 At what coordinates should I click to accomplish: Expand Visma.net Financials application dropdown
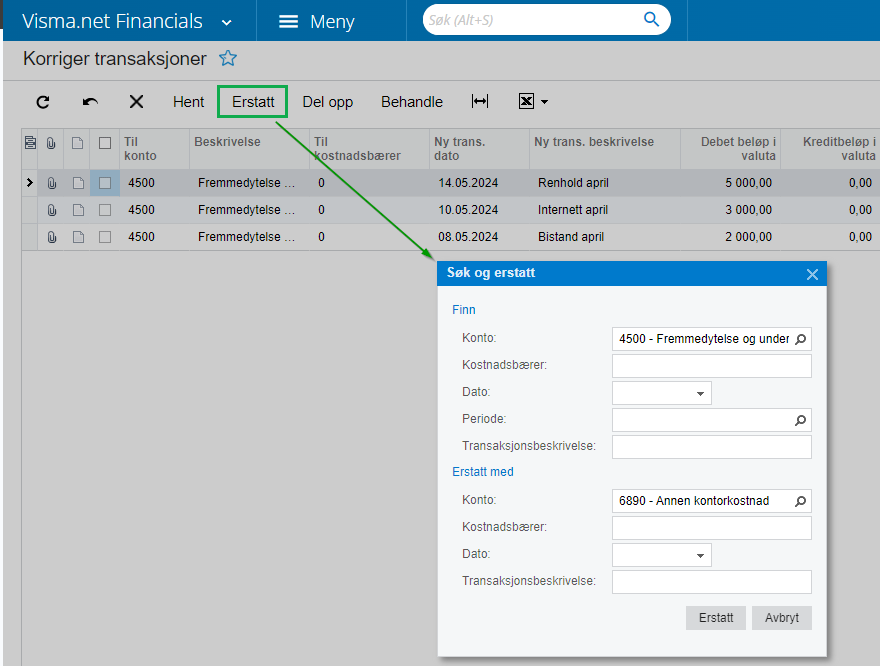(x=226, y=23)
